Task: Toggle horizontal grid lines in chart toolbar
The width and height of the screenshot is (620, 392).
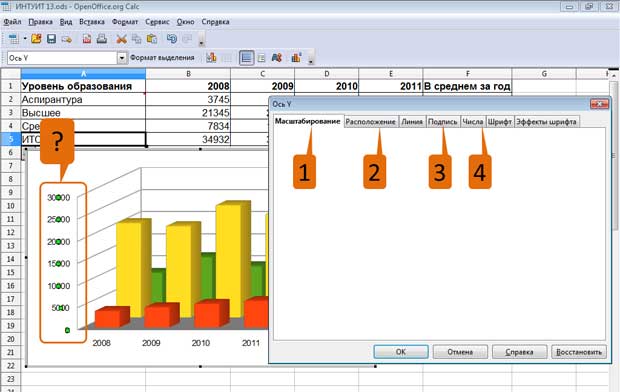Action: [246, 58]
